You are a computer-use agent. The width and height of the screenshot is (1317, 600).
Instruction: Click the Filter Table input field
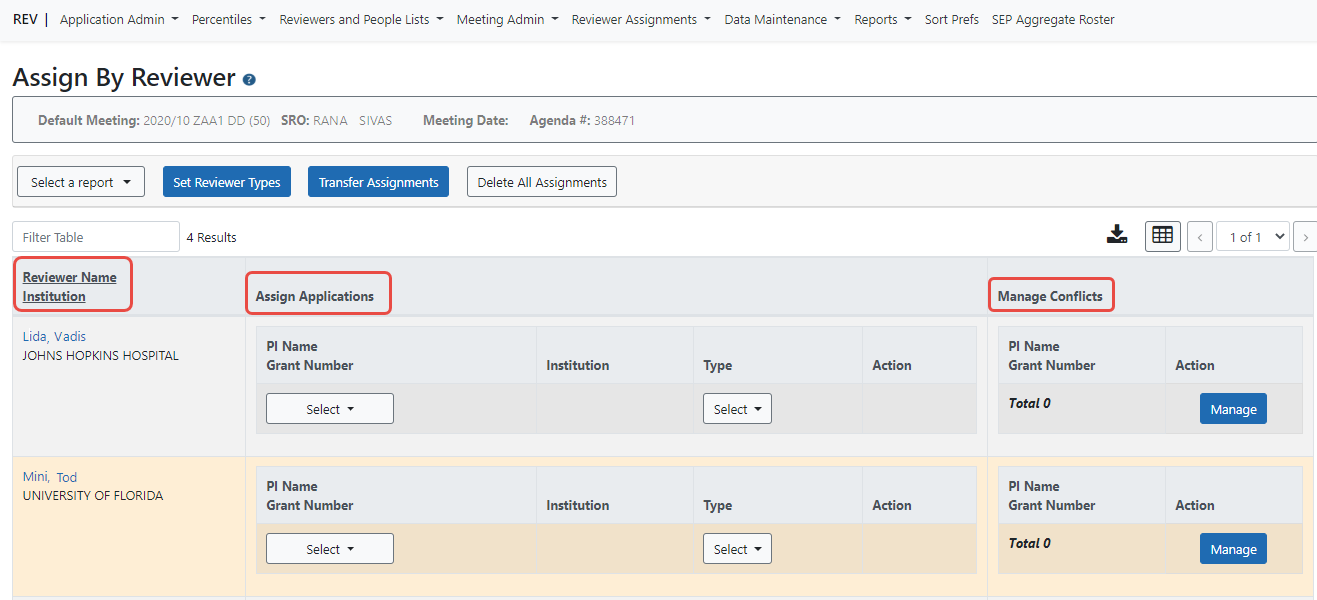(96, 237)
